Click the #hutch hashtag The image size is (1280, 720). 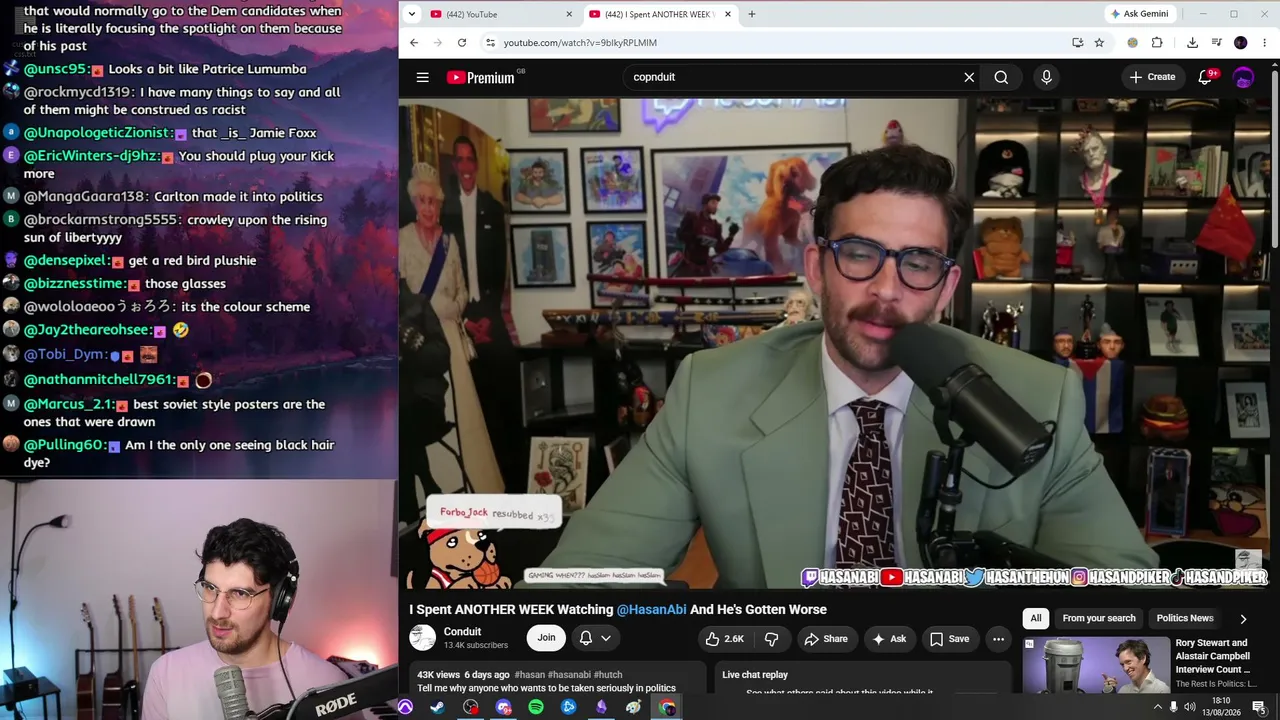608,675
